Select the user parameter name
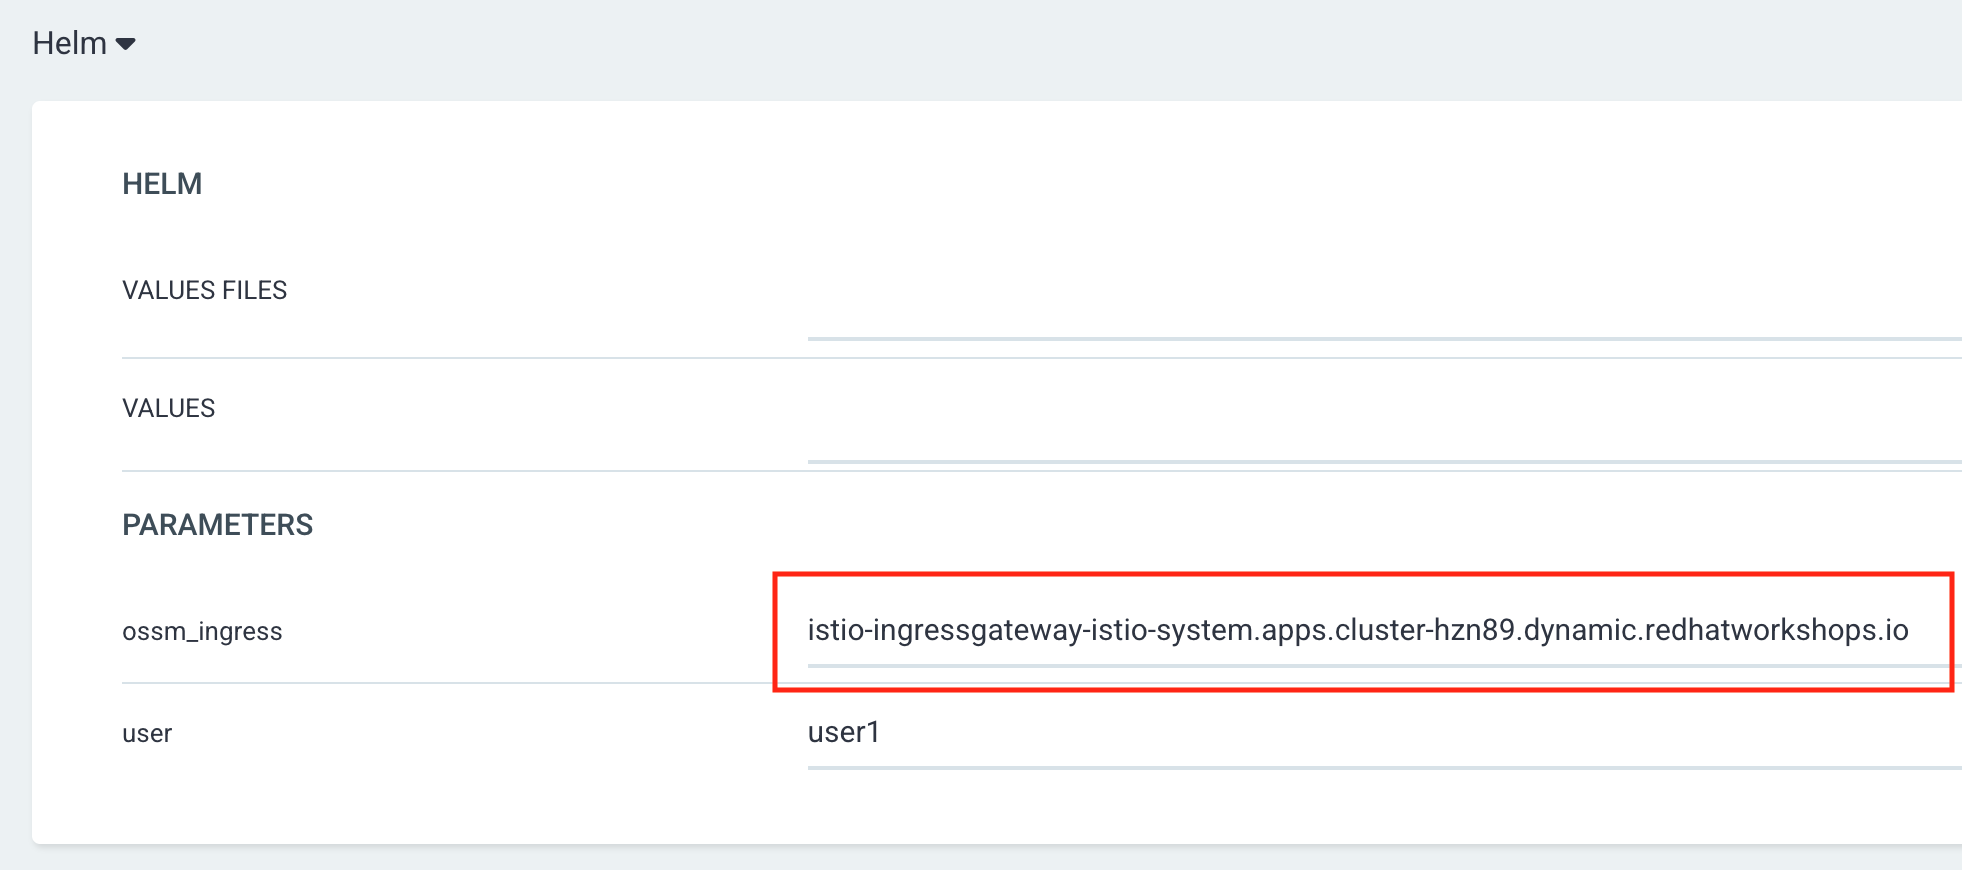The width and height of the screenshot is (1962, 870). (147, 734)
